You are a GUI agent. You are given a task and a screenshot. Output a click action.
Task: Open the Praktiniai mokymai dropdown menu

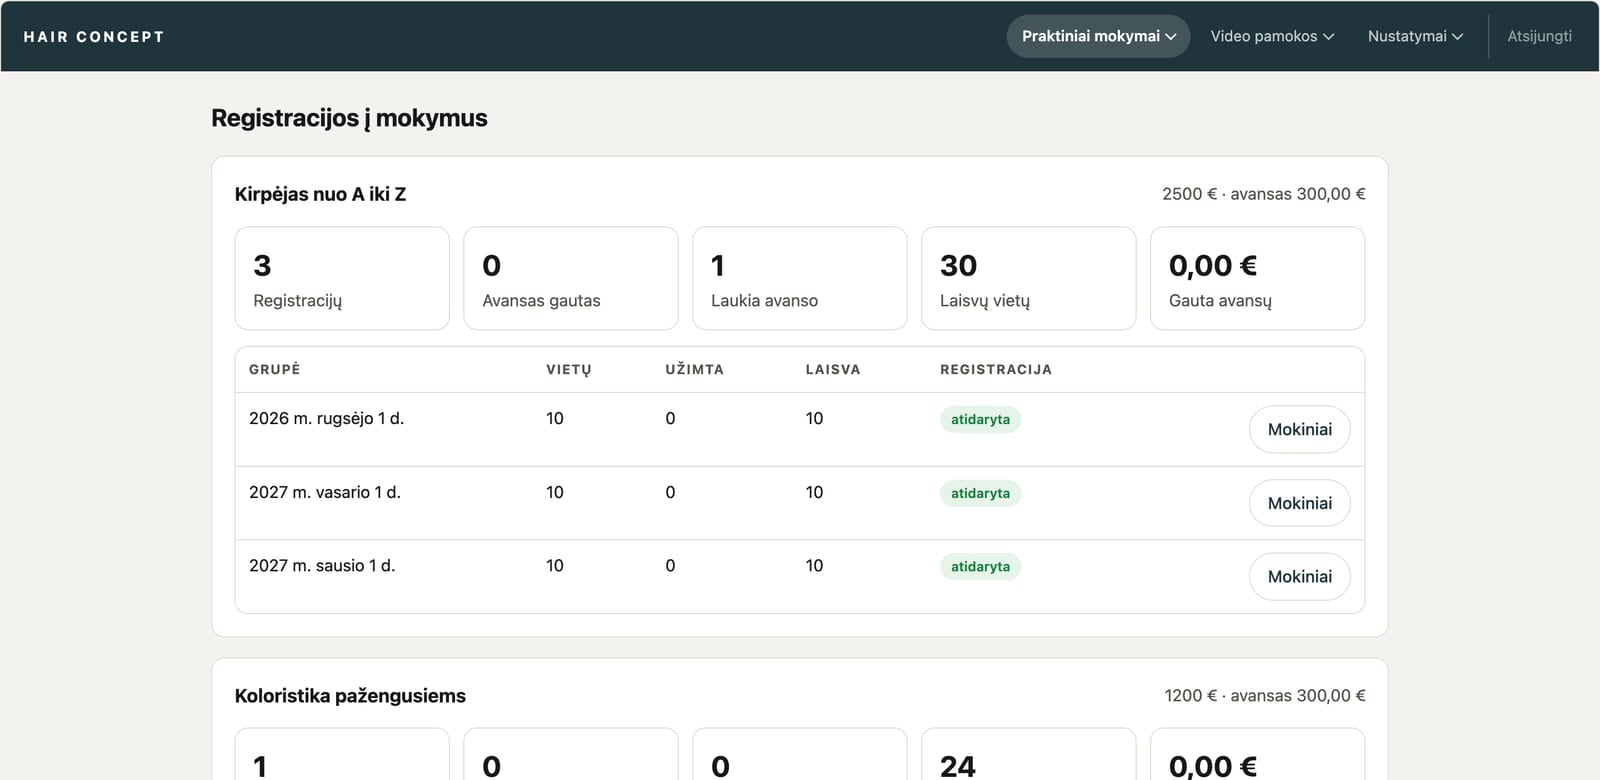(1098, 36)
